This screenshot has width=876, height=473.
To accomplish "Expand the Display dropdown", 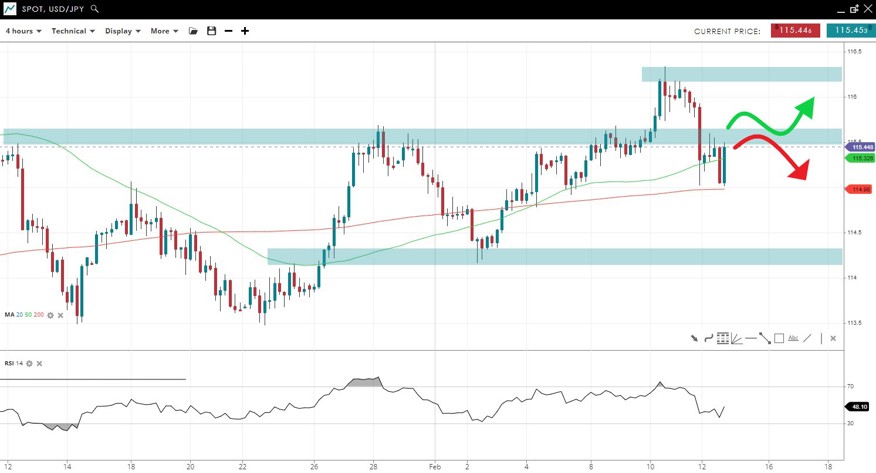I will [x=122, y=31].
